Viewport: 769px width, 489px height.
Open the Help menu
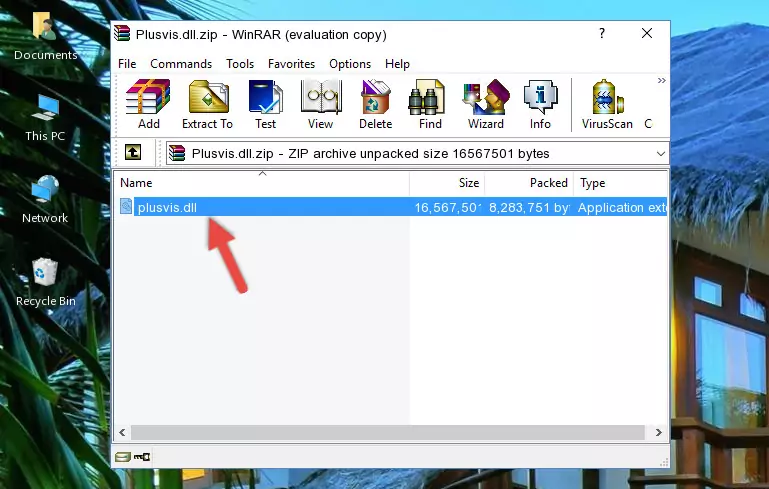pyautogui.click(x=397, y=64)
